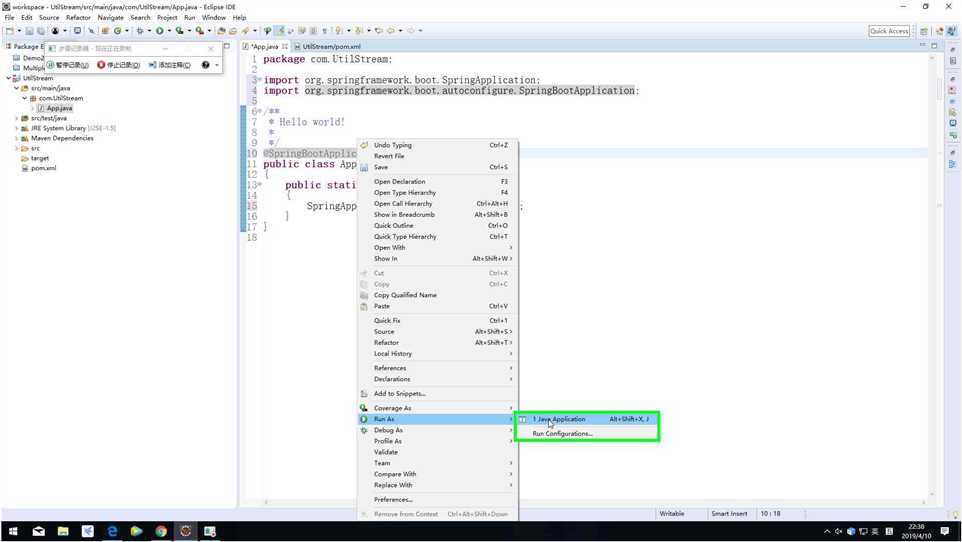Screen dimensions: 962x542
Task: Click Preferences... in the context menu
Action: 436,500
